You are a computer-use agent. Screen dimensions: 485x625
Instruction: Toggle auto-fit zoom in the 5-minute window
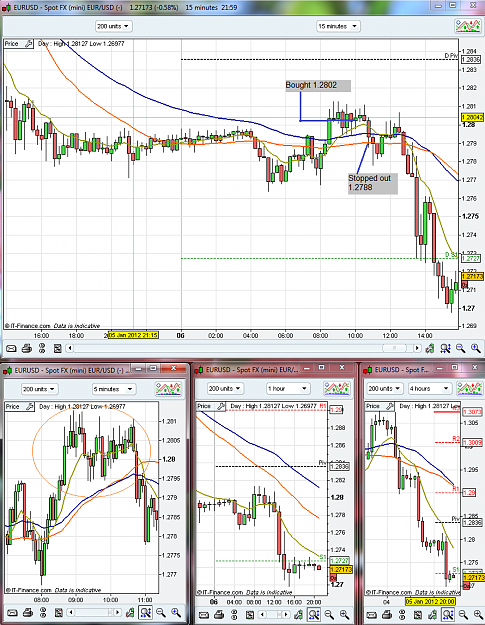click(145, 612)
